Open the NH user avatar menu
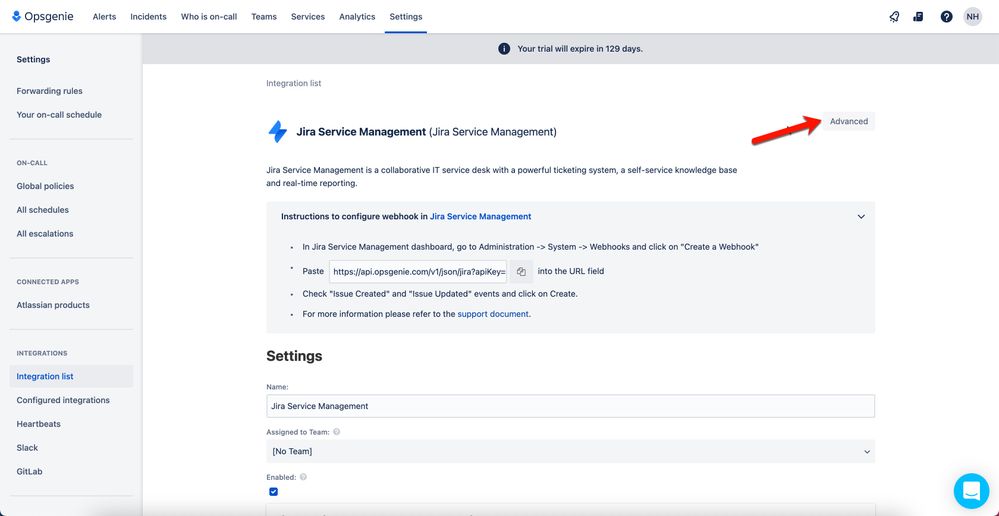 point(972,17)
